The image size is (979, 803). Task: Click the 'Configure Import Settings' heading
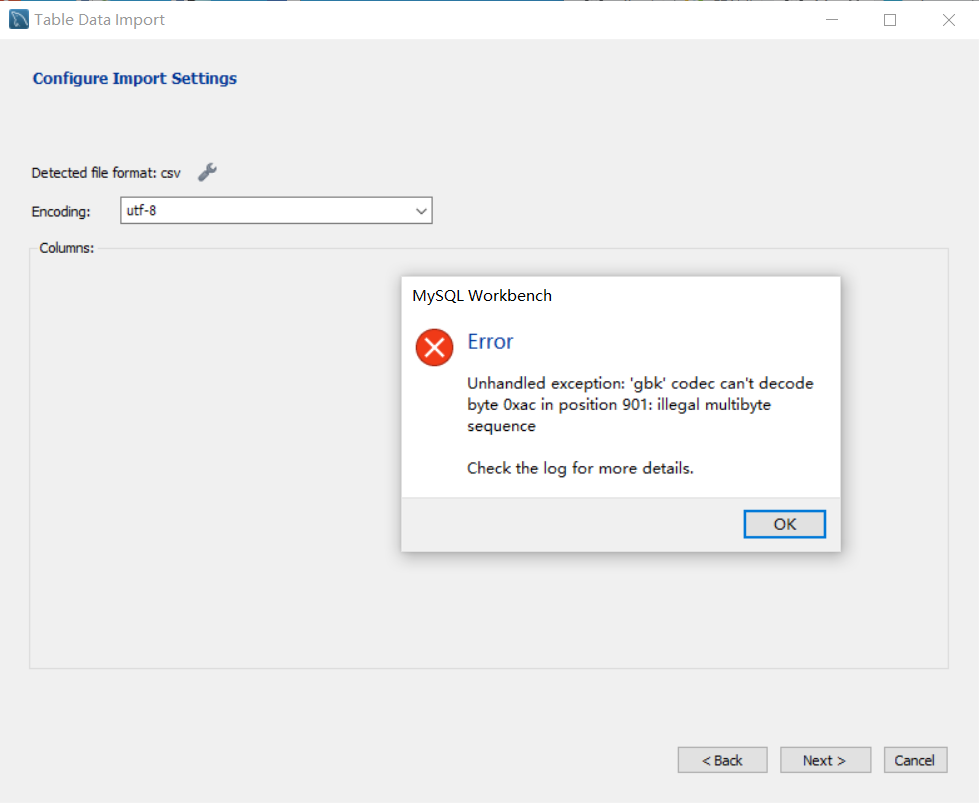pyautogui.click(x=135, y=79)
